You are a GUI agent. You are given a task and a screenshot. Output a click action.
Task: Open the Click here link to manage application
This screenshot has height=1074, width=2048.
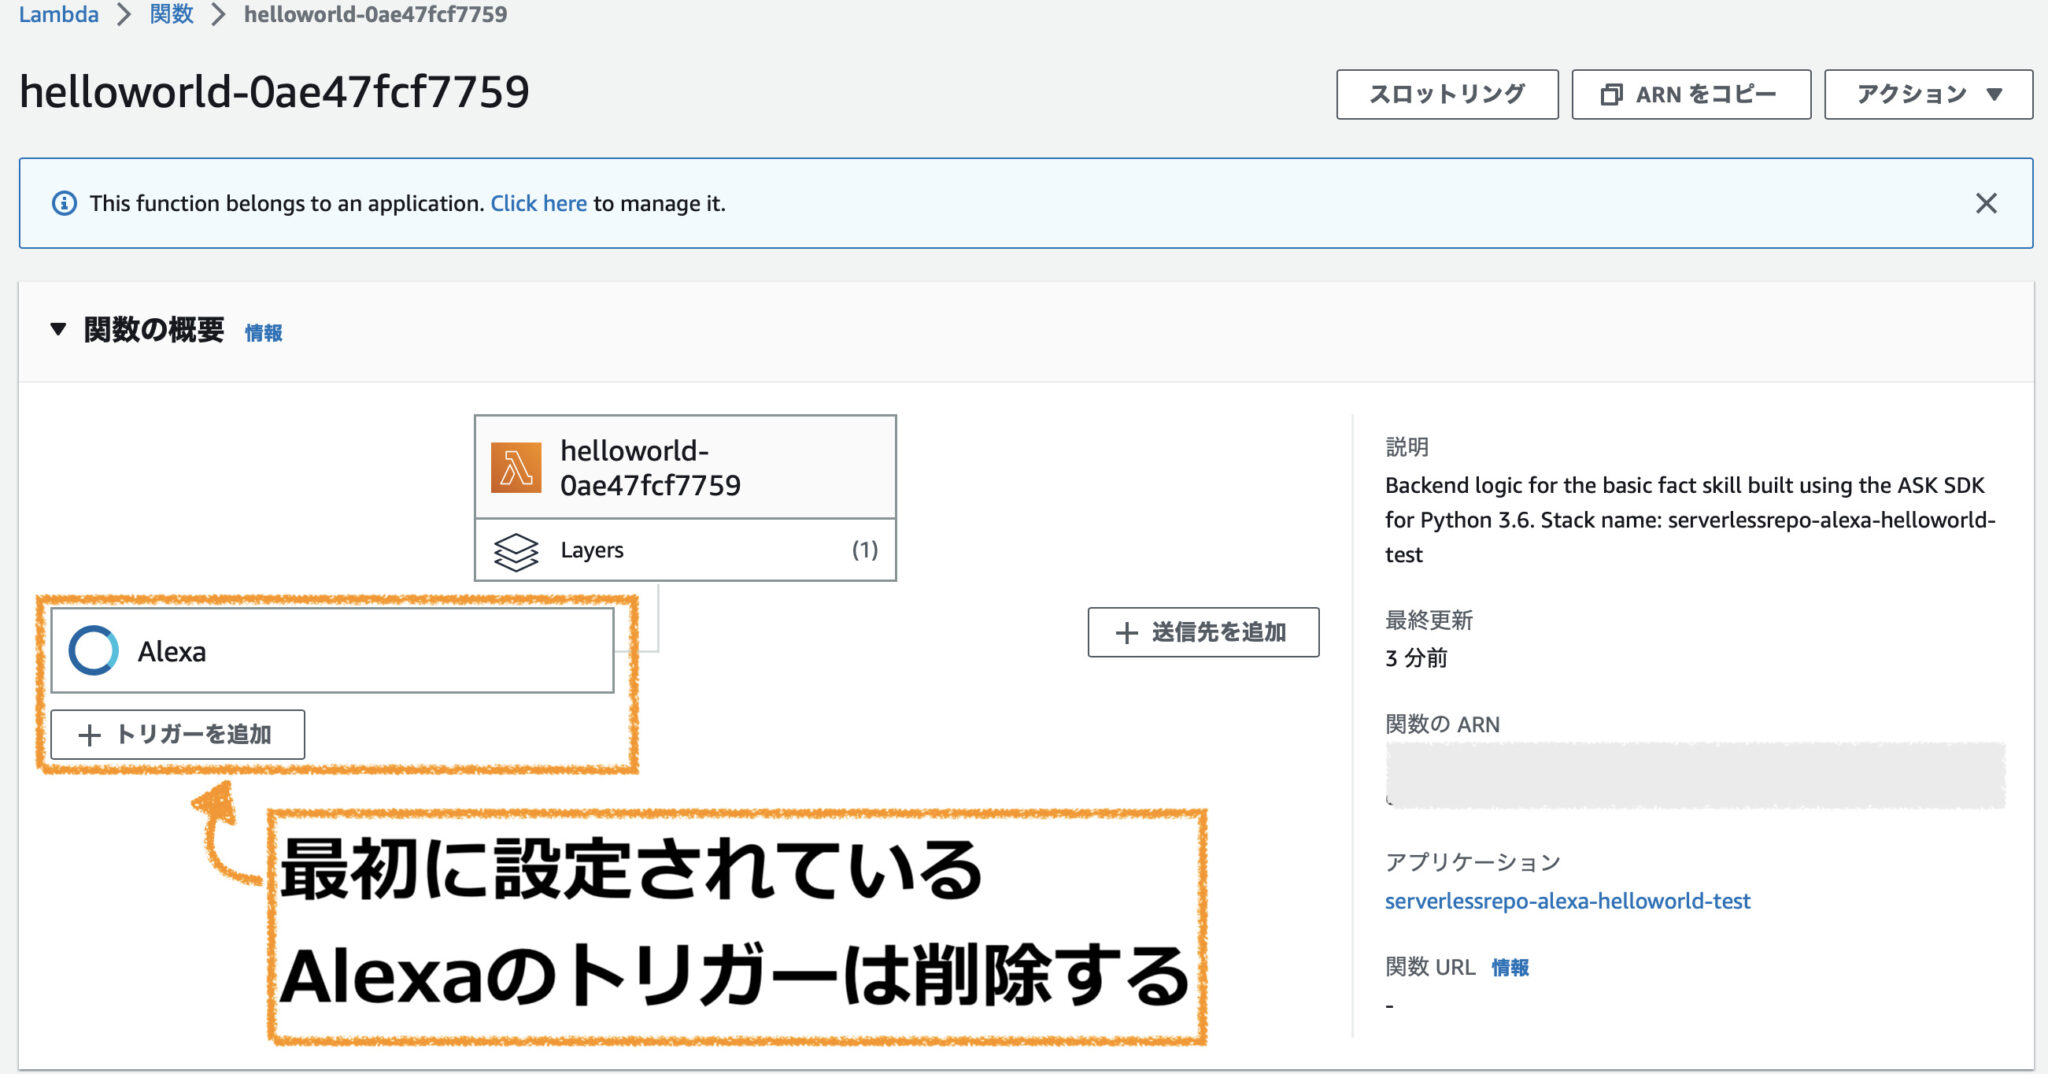[x=539, y=203]
